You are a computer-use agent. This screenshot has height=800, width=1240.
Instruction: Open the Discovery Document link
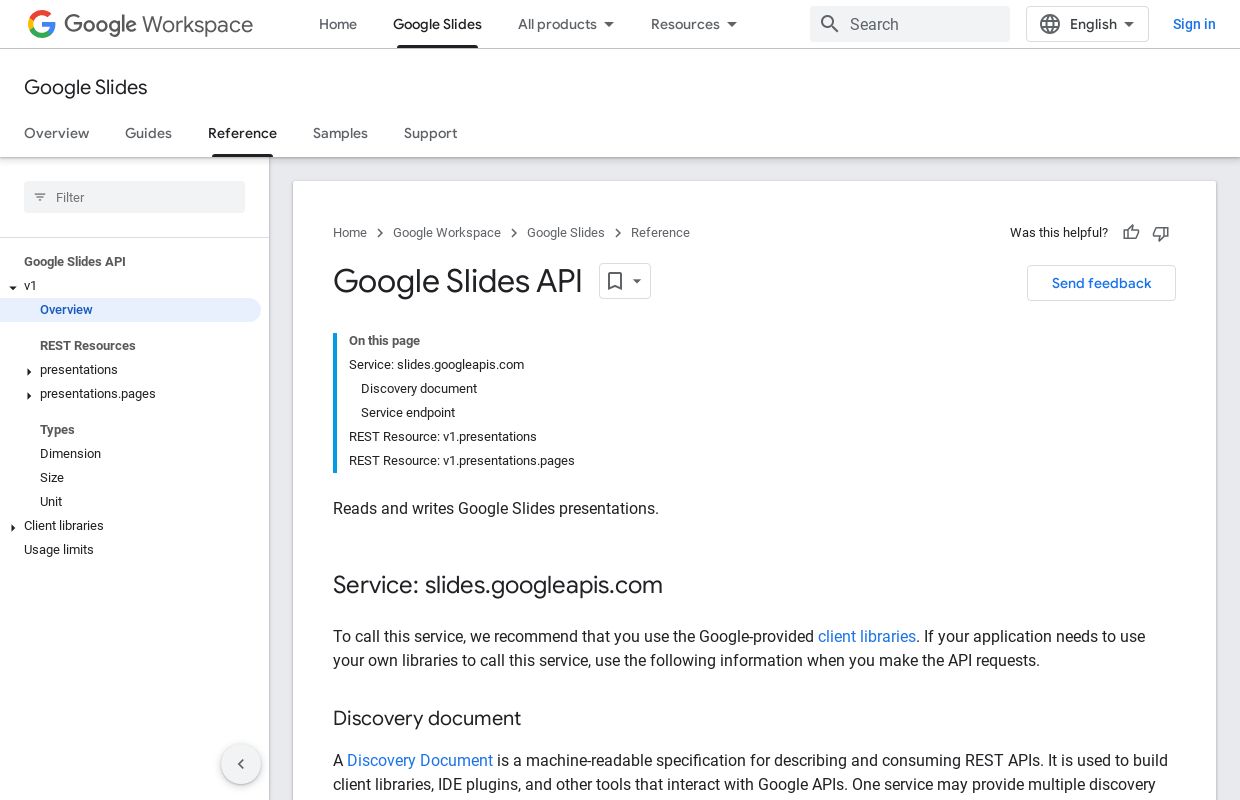420,760
